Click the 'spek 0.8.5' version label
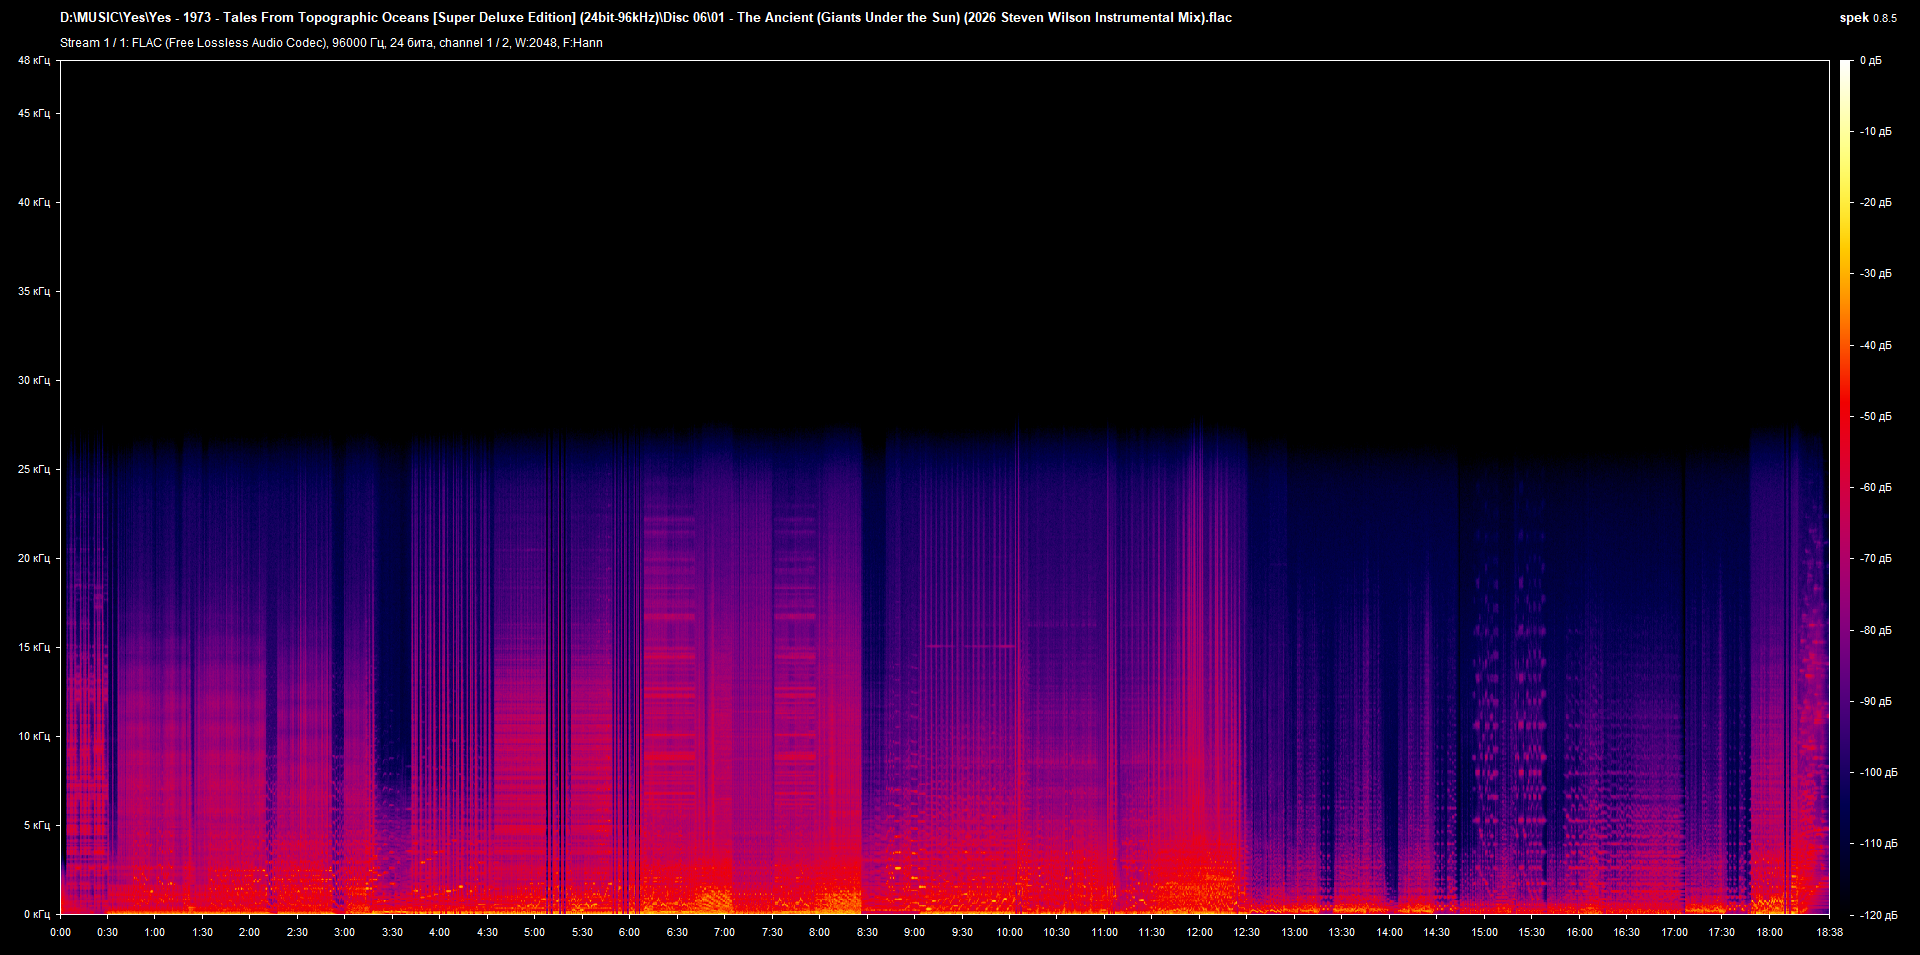The height and width of the screenshot is (955, 1920). (x=1868, y=18)
